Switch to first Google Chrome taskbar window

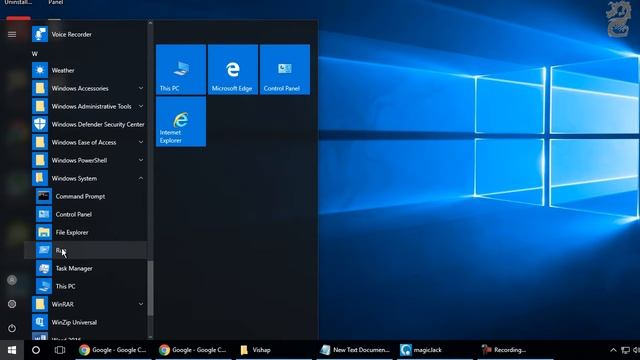pyautogui.click(x=113, y=350)
